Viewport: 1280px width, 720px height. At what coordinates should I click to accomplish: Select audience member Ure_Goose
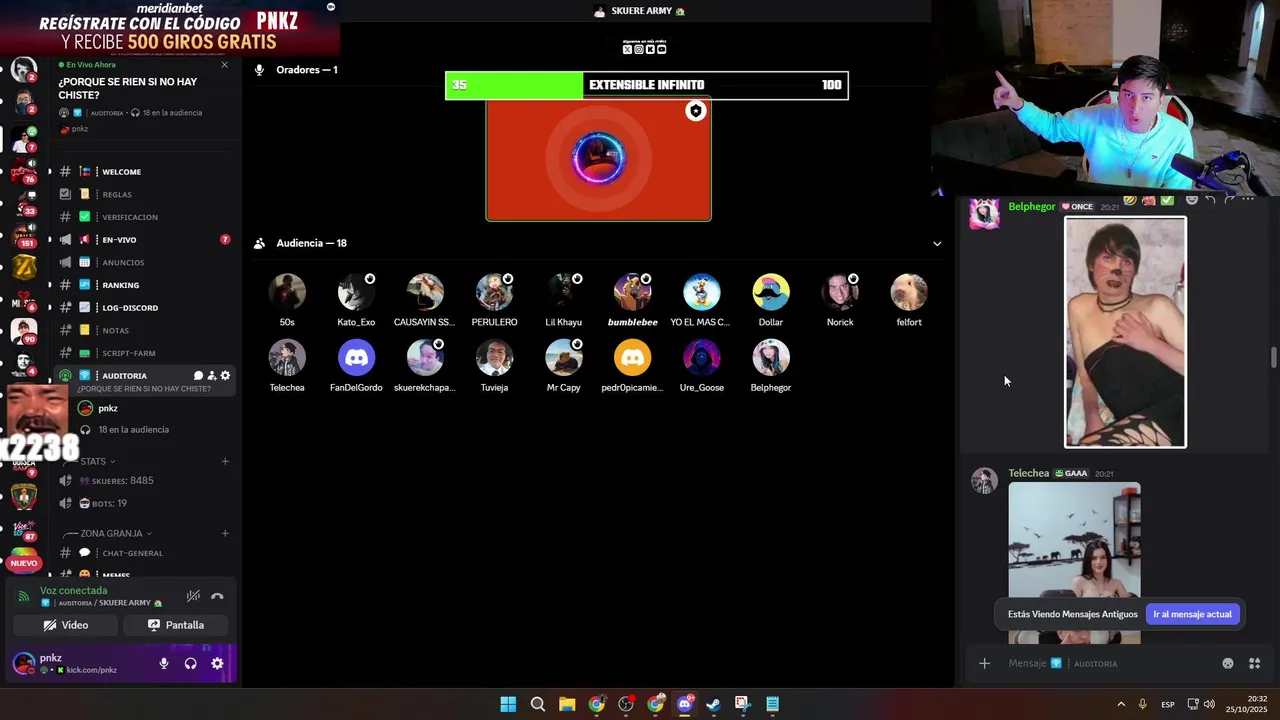pos(701,366)
